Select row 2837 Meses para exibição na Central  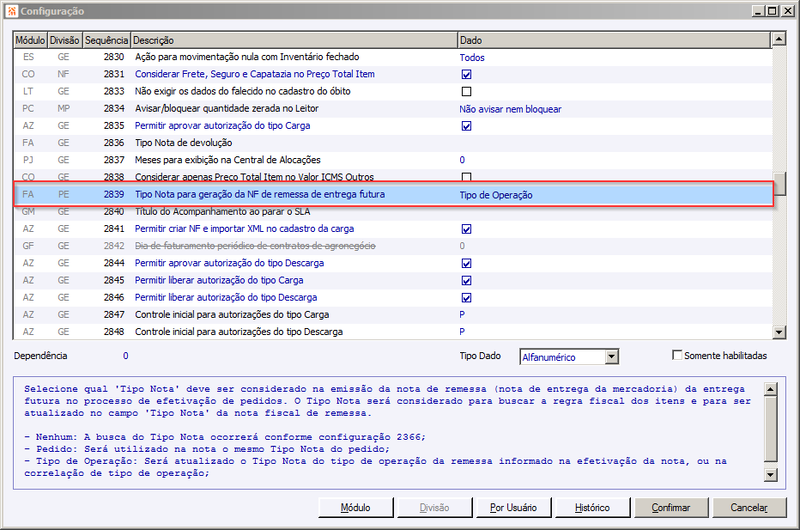pos(393,160)
